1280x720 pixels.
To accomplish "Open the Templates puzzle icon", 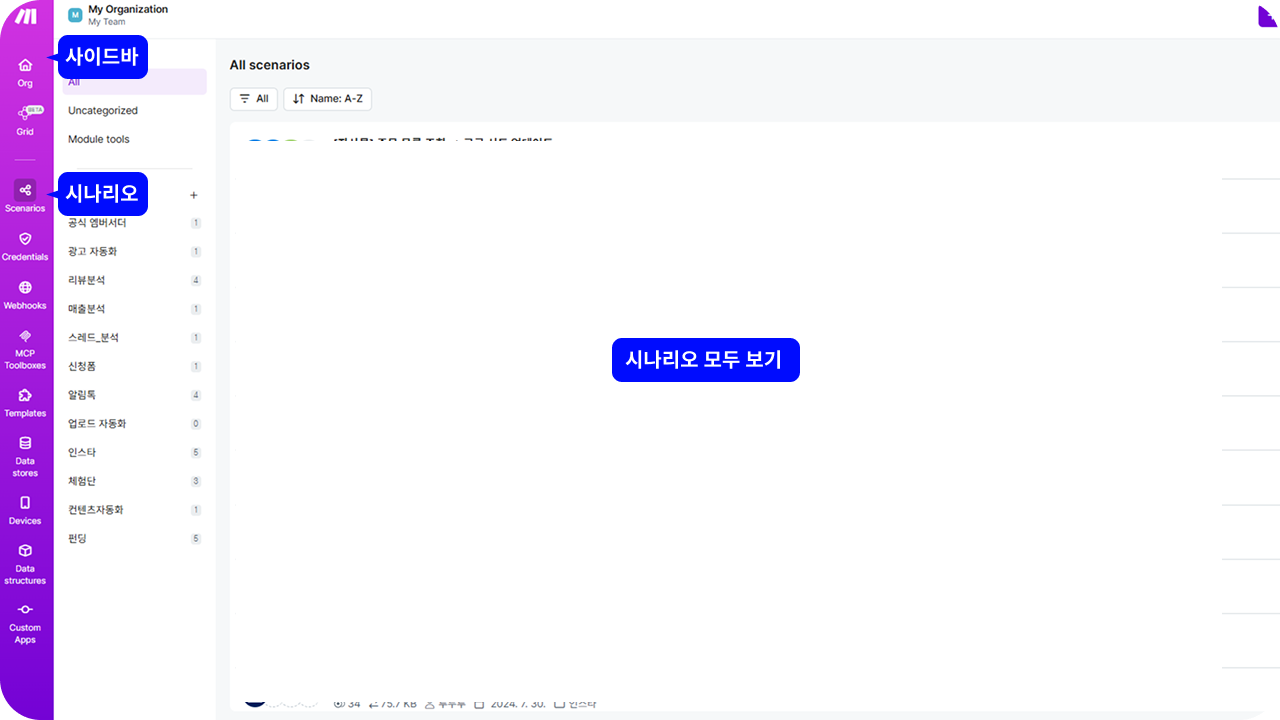I will coord(25,395).
